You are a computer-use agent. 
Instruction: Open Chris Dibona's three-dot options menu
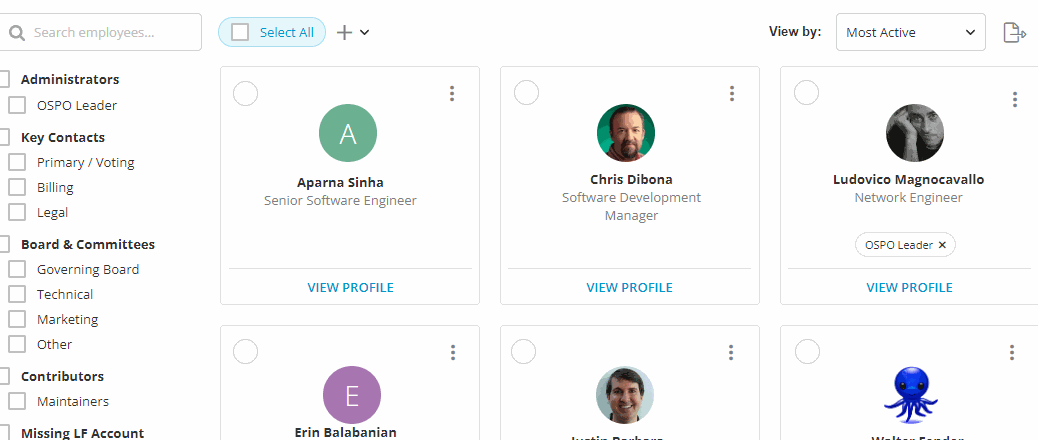click(732, 94)
